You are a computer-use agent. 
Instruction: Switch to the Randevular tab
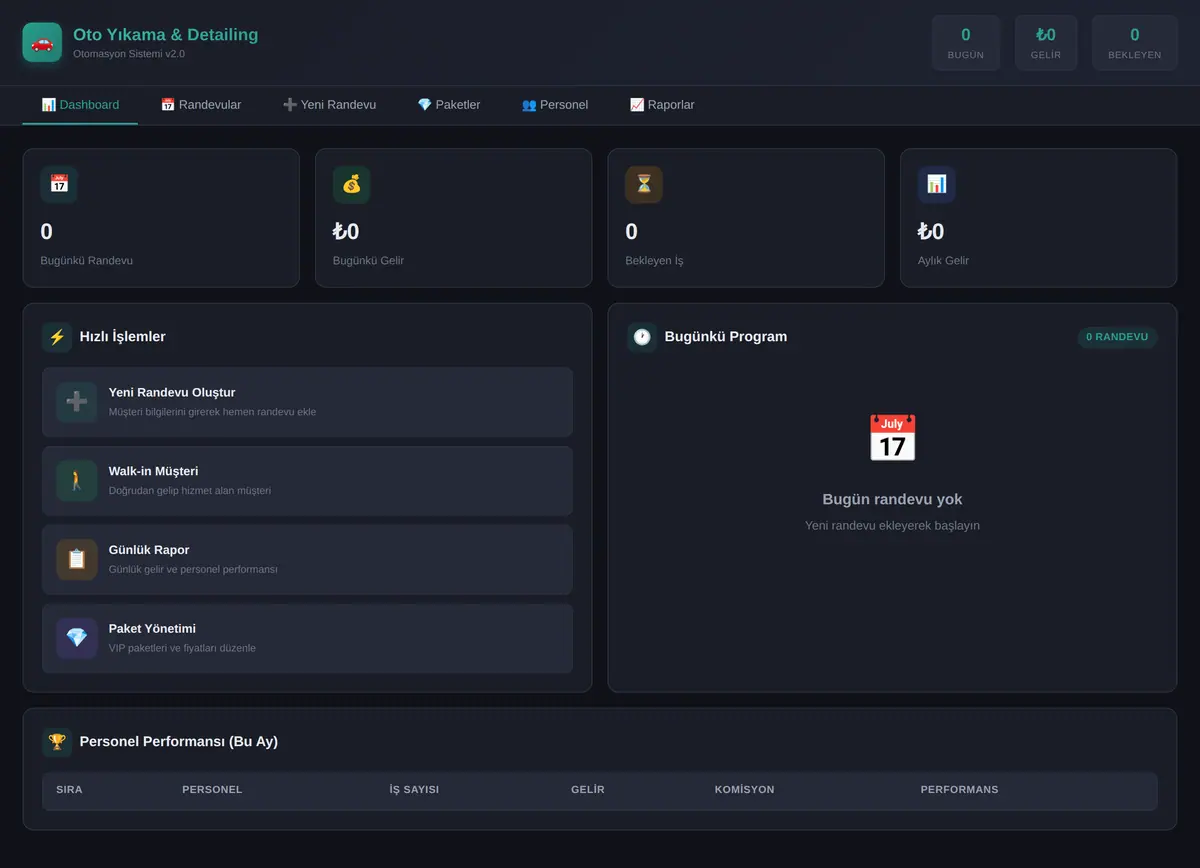pyautogui.click(x=201, y=104)
